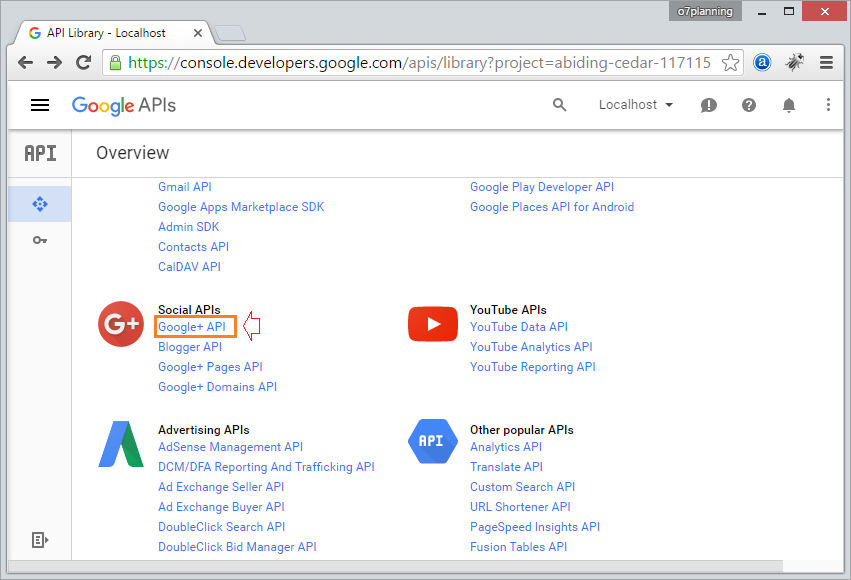
Task: Click the Social APIs heading
Action: tap(189, 309)
